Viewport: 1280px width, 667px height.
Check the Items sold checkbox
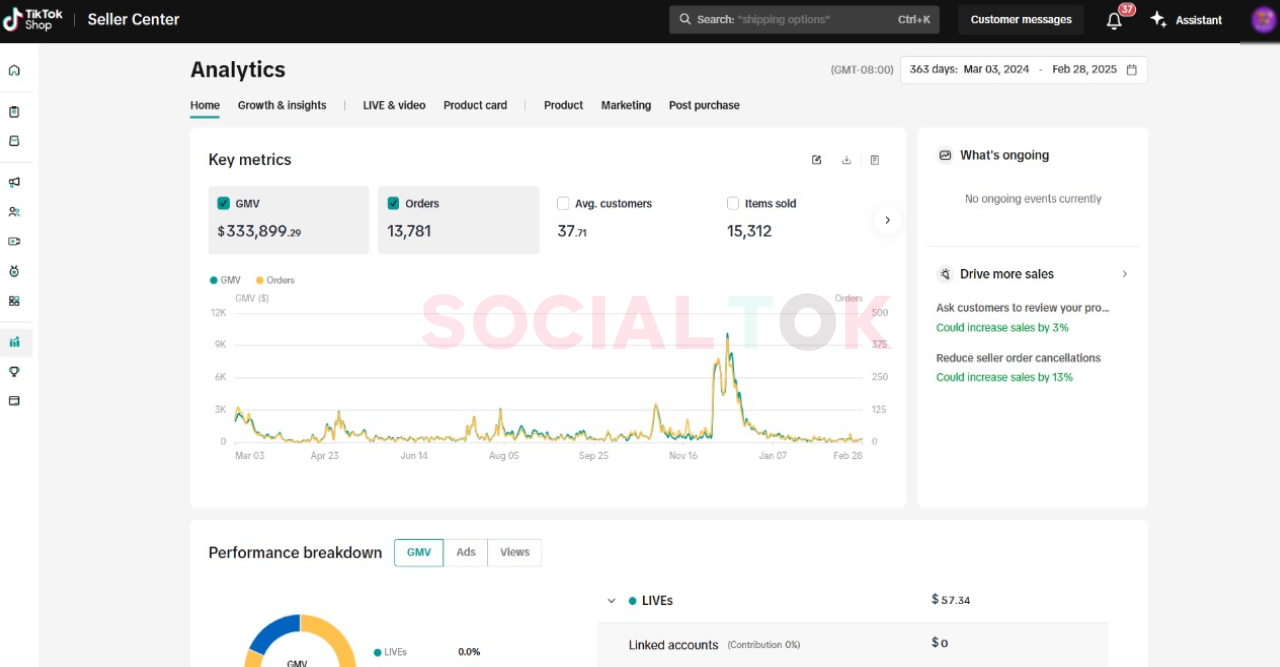click(733, 203)
